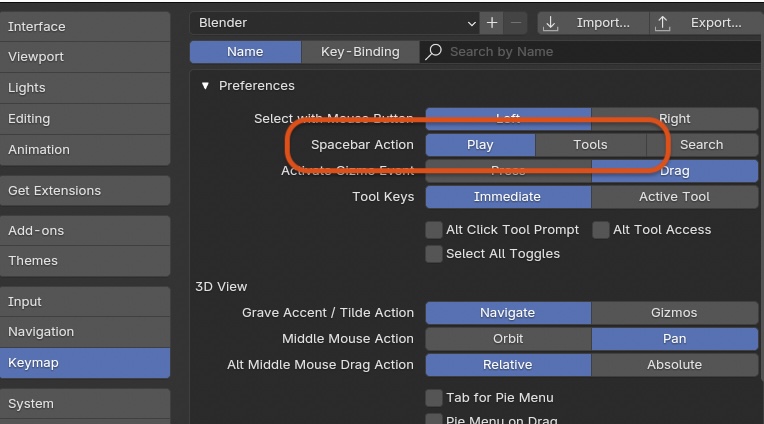Open the Blender keymap preset dropdown
Screen dimensions: 764x424
point(334,23)
